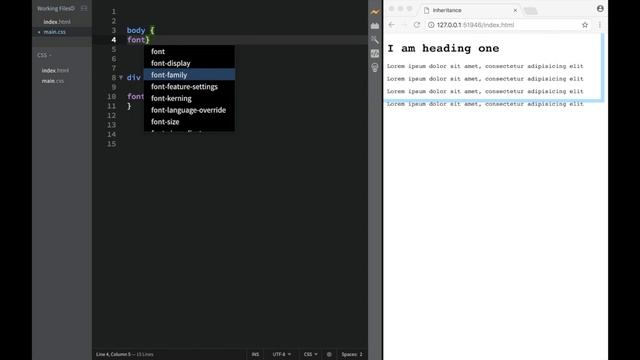This screenshot has width=640, height=360.
Task: Click the site info icon in the address bar
Action: click(x=431, y=25)
